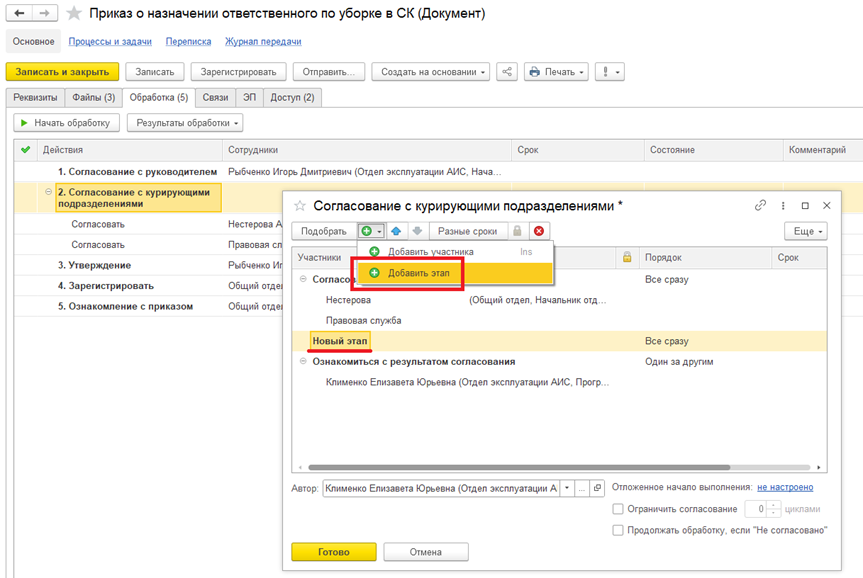
Task: Click the lock column header icon
Action: point(627,257)
